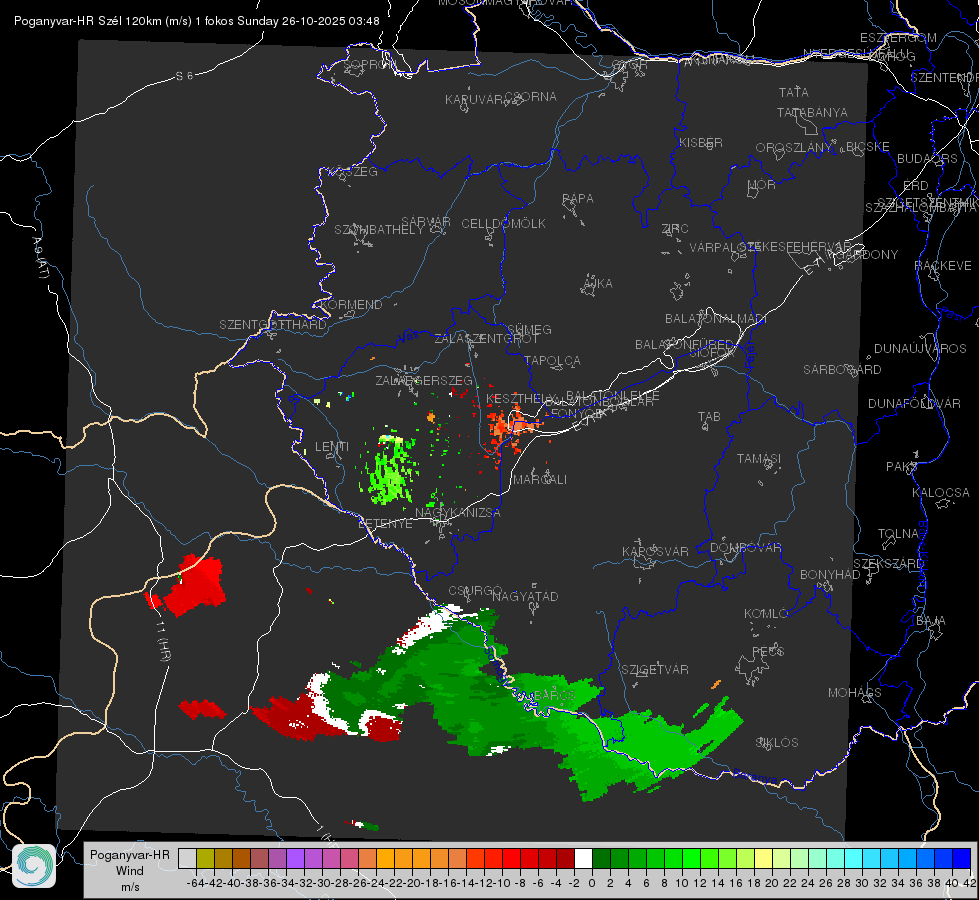
Task: Click the light gray swatch at legend start
Action: 187,858
